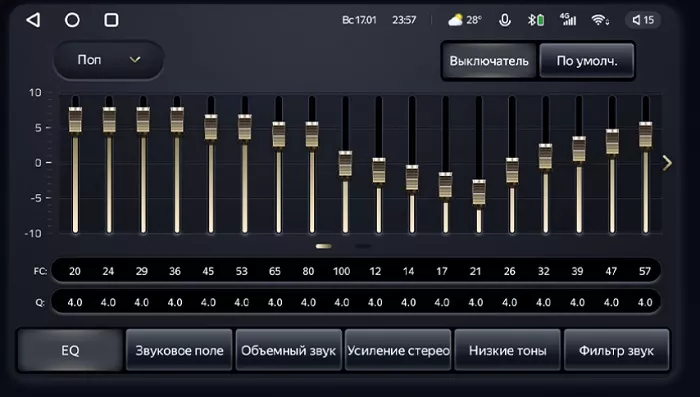This screenshot has height=397, width=700.
Task: Show next bands with right chevron arrow
Action: click(x=667, y=163)
